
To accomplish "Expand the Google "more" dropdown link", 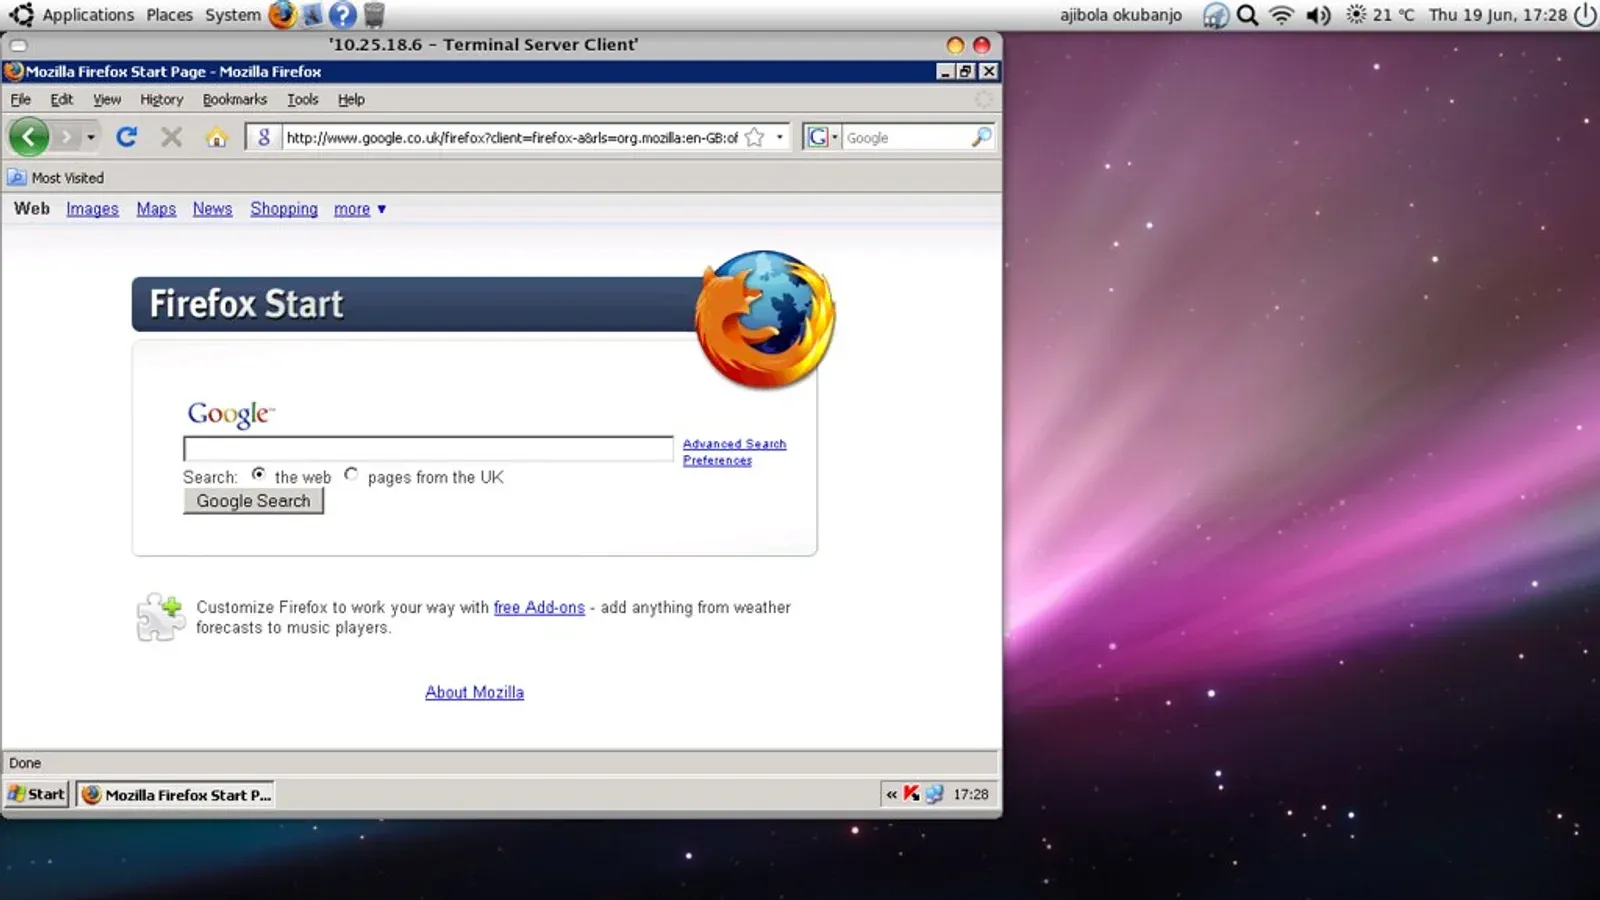I will [x=360, y=209].
